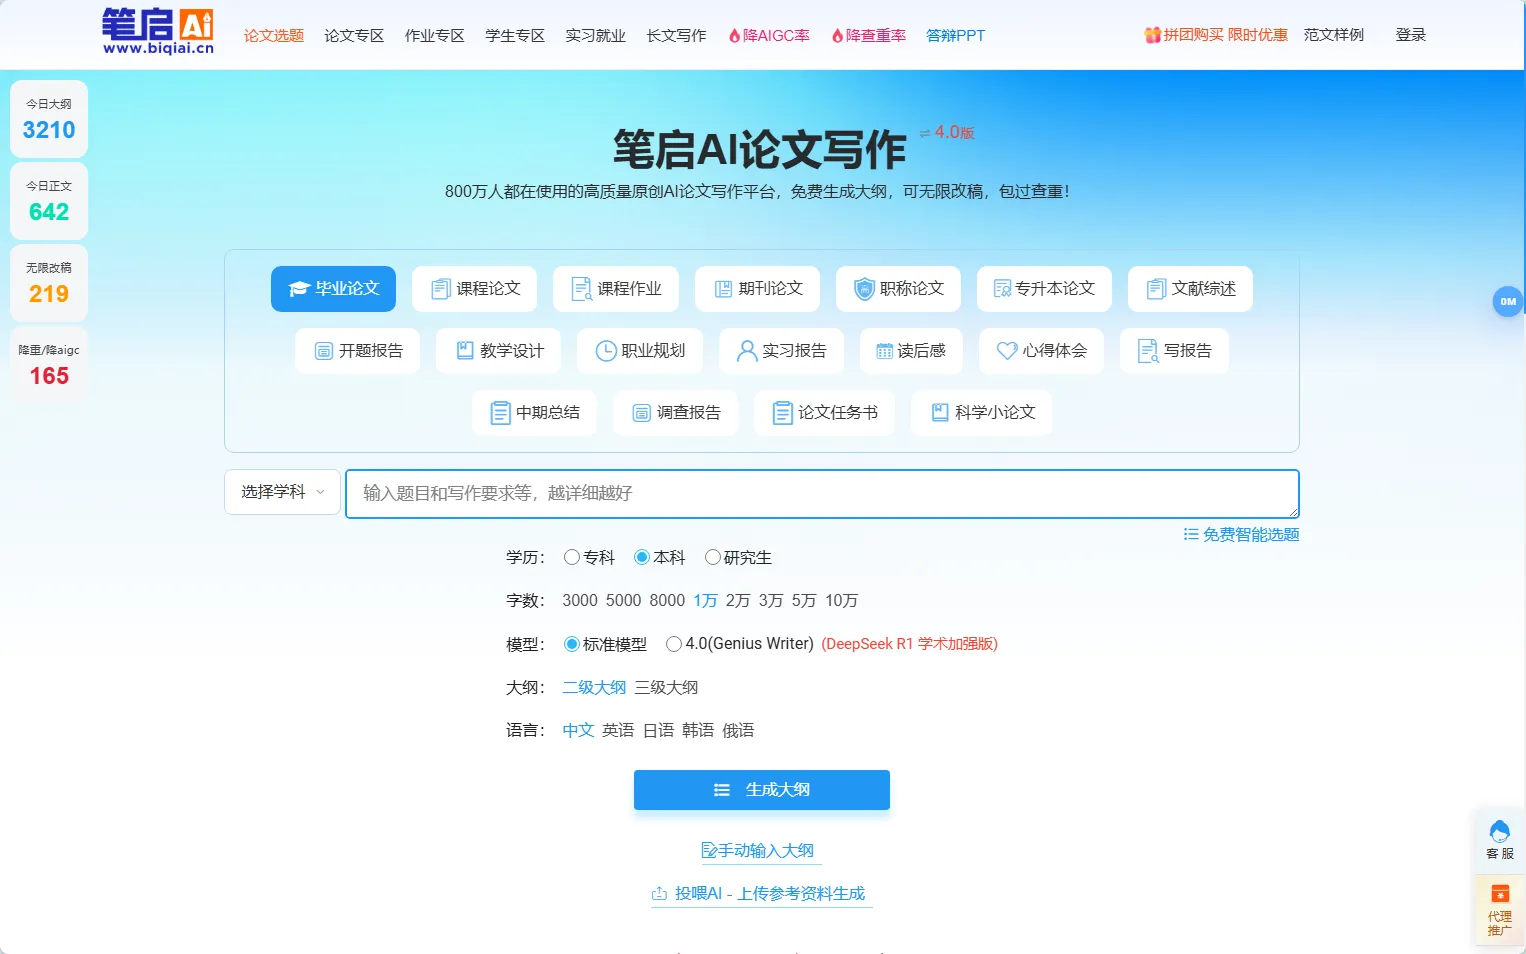
Task: Select the 实习报告 type
Action: [x=781, y=351]
